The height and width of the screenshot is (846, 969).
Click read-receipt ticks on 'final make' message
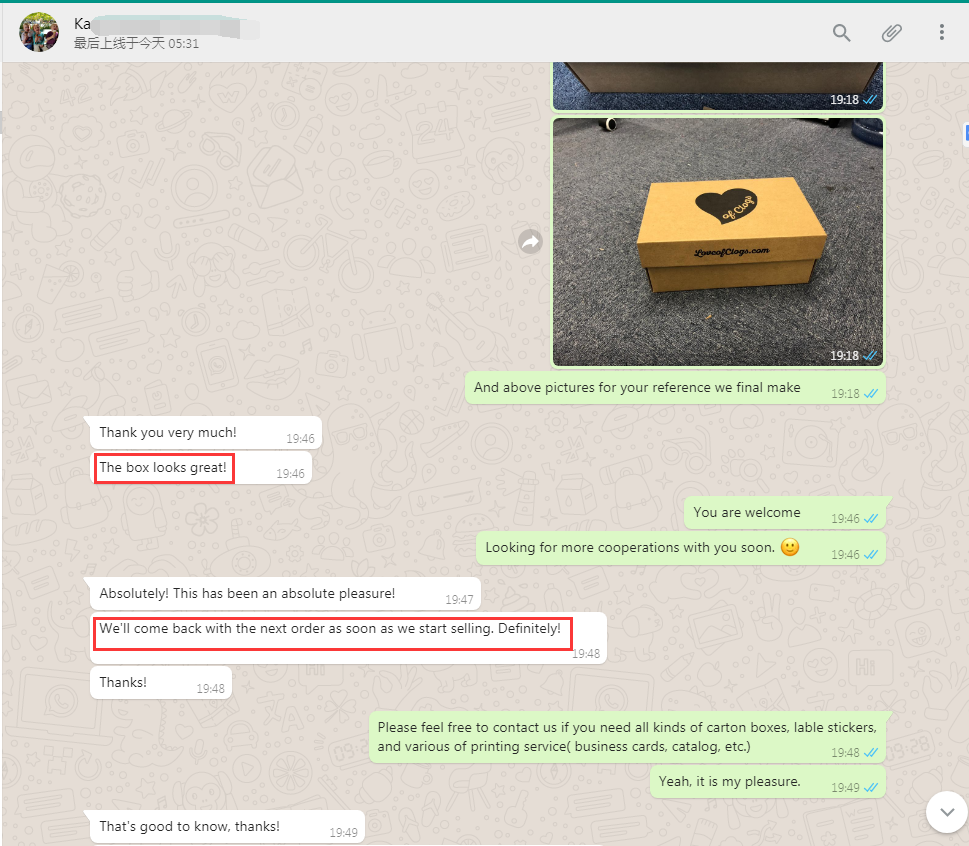(871, 394)
